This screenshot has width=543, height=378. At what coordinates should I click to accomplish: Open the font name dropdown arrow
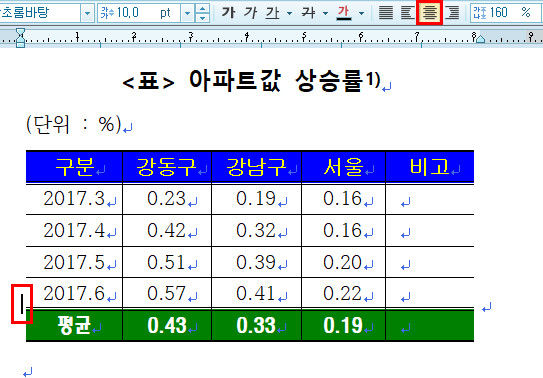pos(87,13)
